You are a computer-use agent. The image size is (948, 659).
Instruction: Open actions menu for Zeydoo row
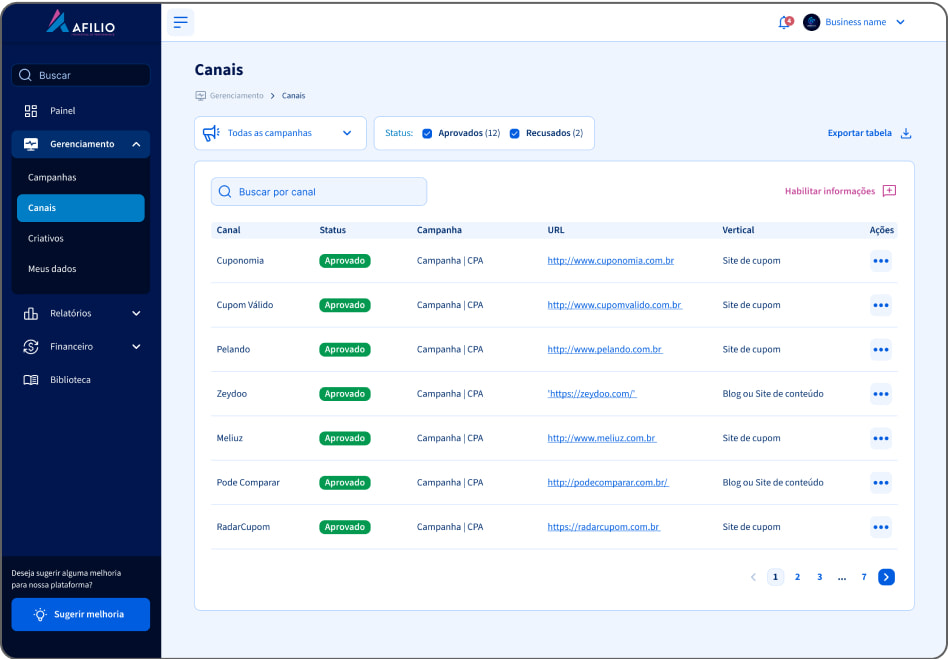coord(881,394)
